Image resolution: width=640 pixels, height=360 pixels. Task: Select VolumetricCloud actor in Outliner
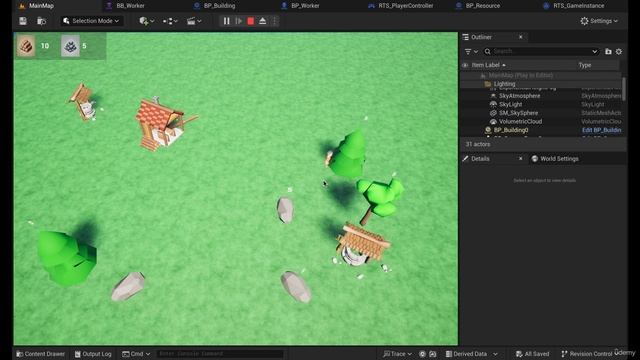(x=520, y=122)
